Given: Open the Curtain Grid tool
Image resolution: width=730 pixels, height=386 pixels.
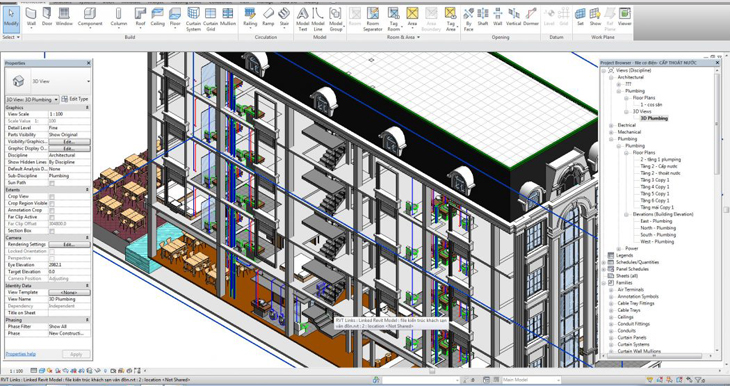Looking at the screenshot, I should tap(210, 19).
